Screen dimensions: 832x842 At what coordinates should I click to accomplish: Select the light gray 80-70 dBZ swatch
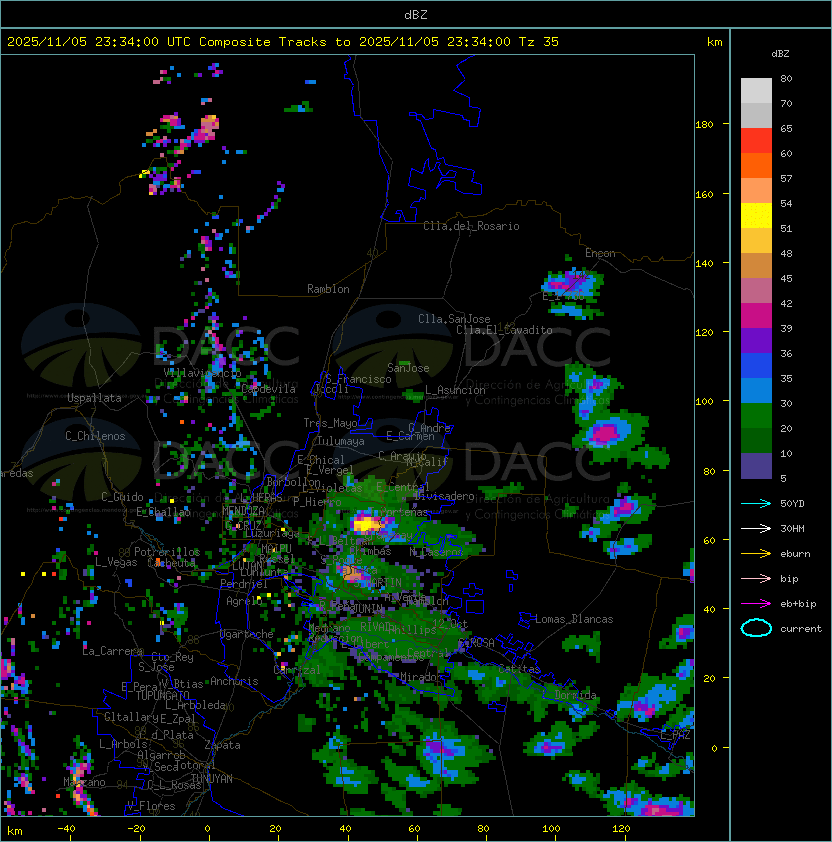coord(756,91)
